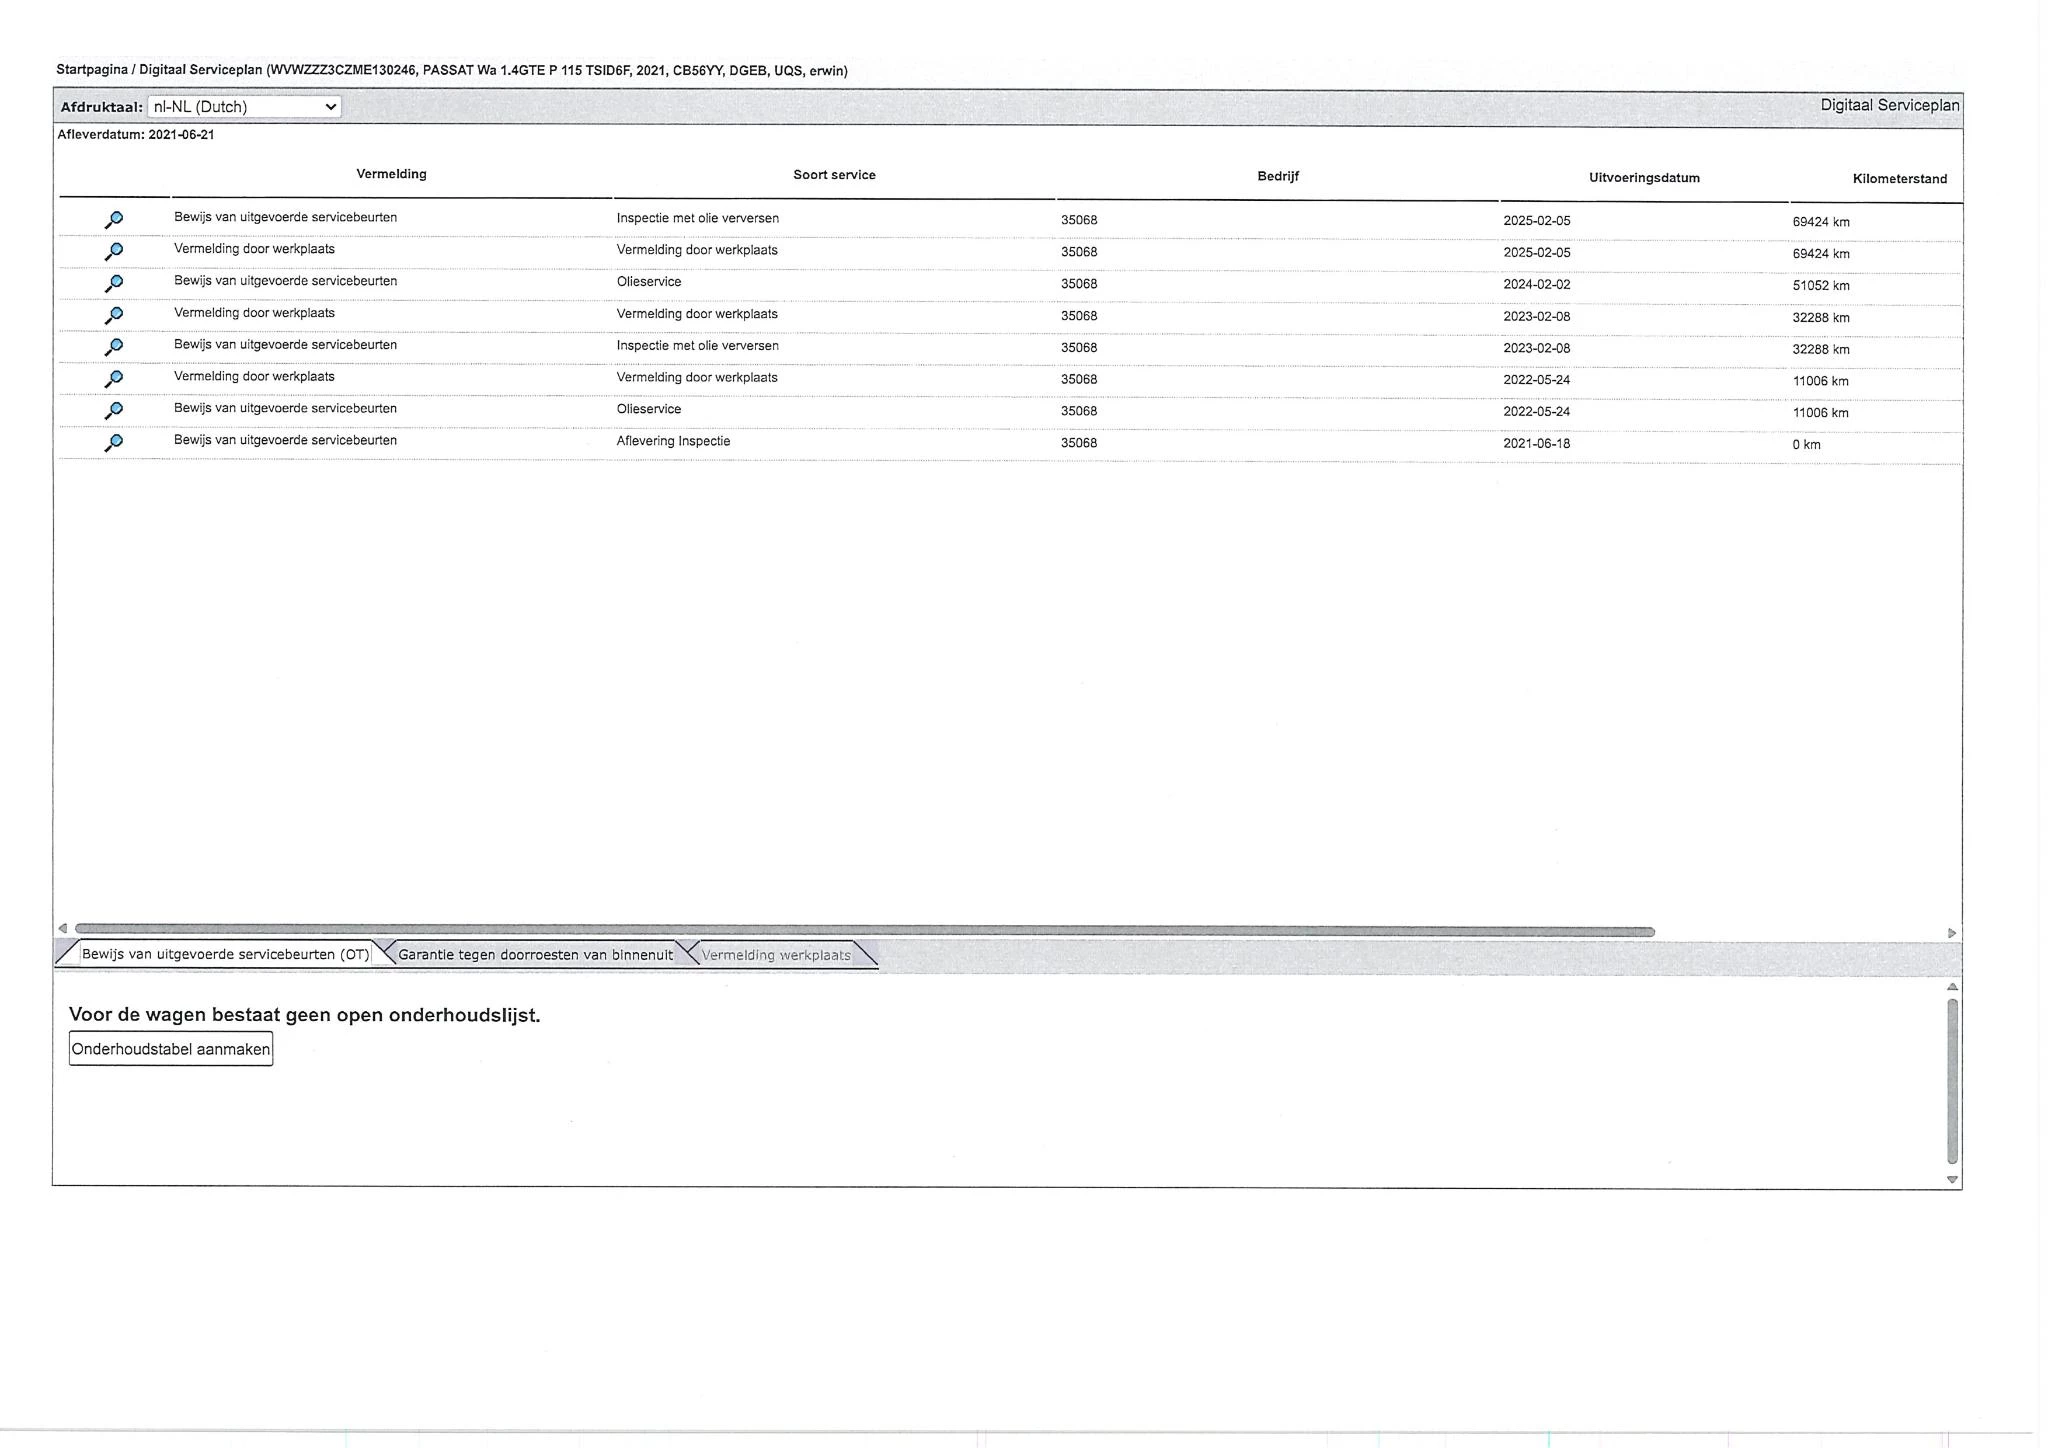Open magnifier for 2022-05-24 Olieservice entry

click(114, 410)
